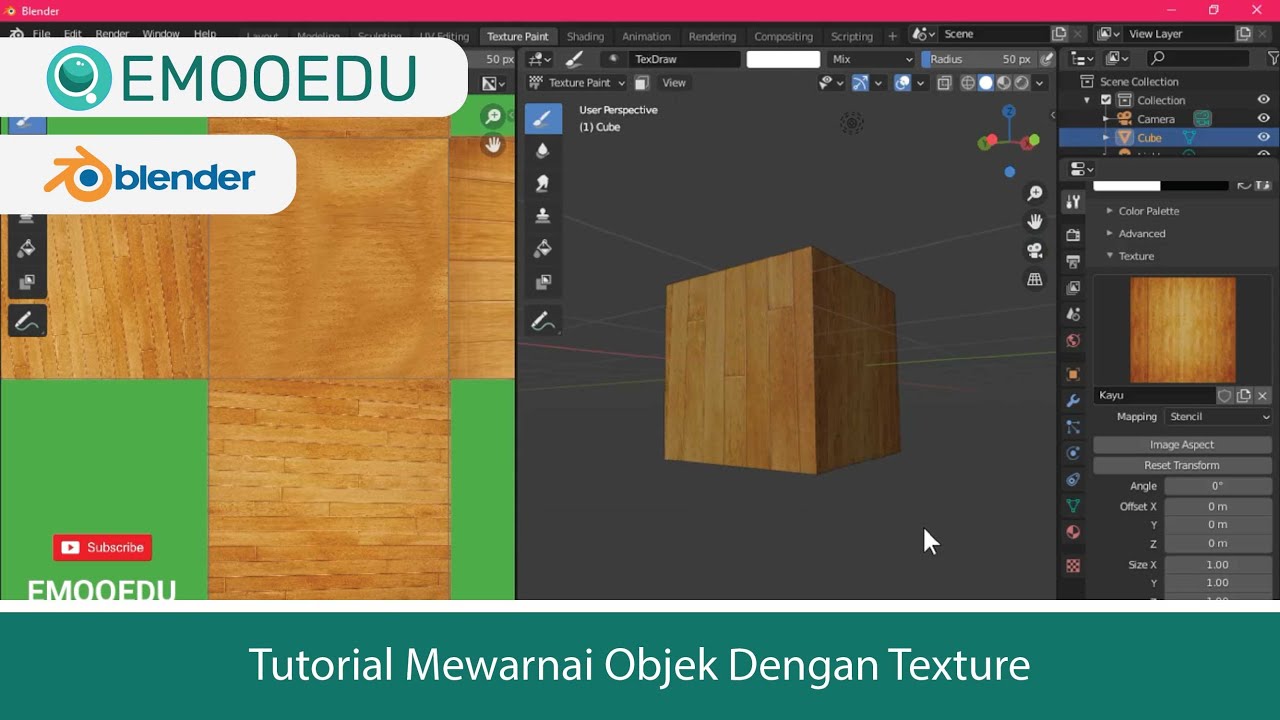The height and width of the screenshot is (720, 1280).
Task: Open the editor type dropdown in viewport header
Action: (541, 59)
